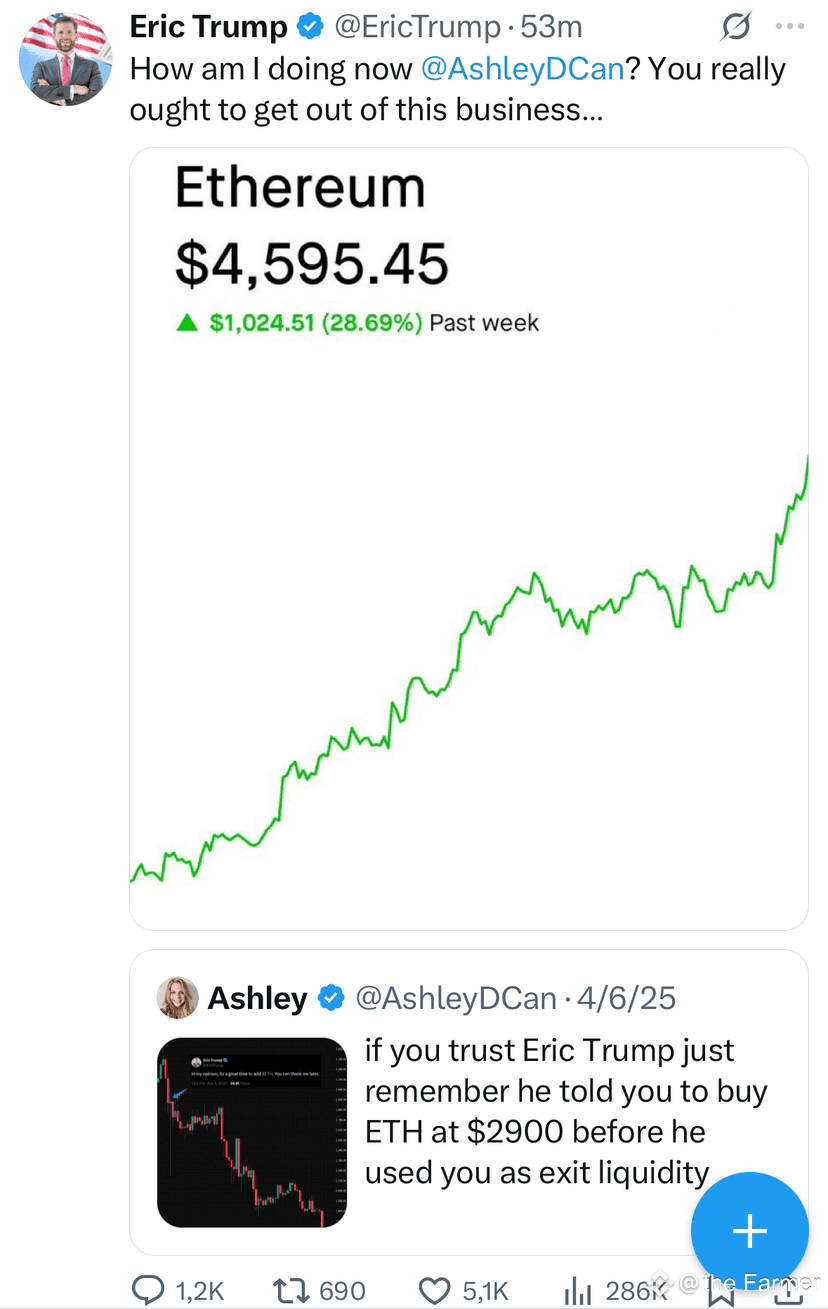Open the @EricTrump handle link
828x1309 pixels.
(420, 27)
